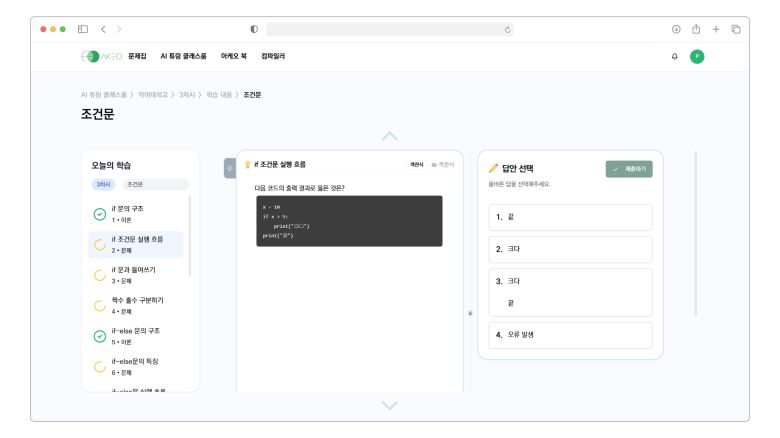The width and height of the screenshot is (780, 438).
Task: Click the up chevron above the content
Action: [x=390, y=136]
